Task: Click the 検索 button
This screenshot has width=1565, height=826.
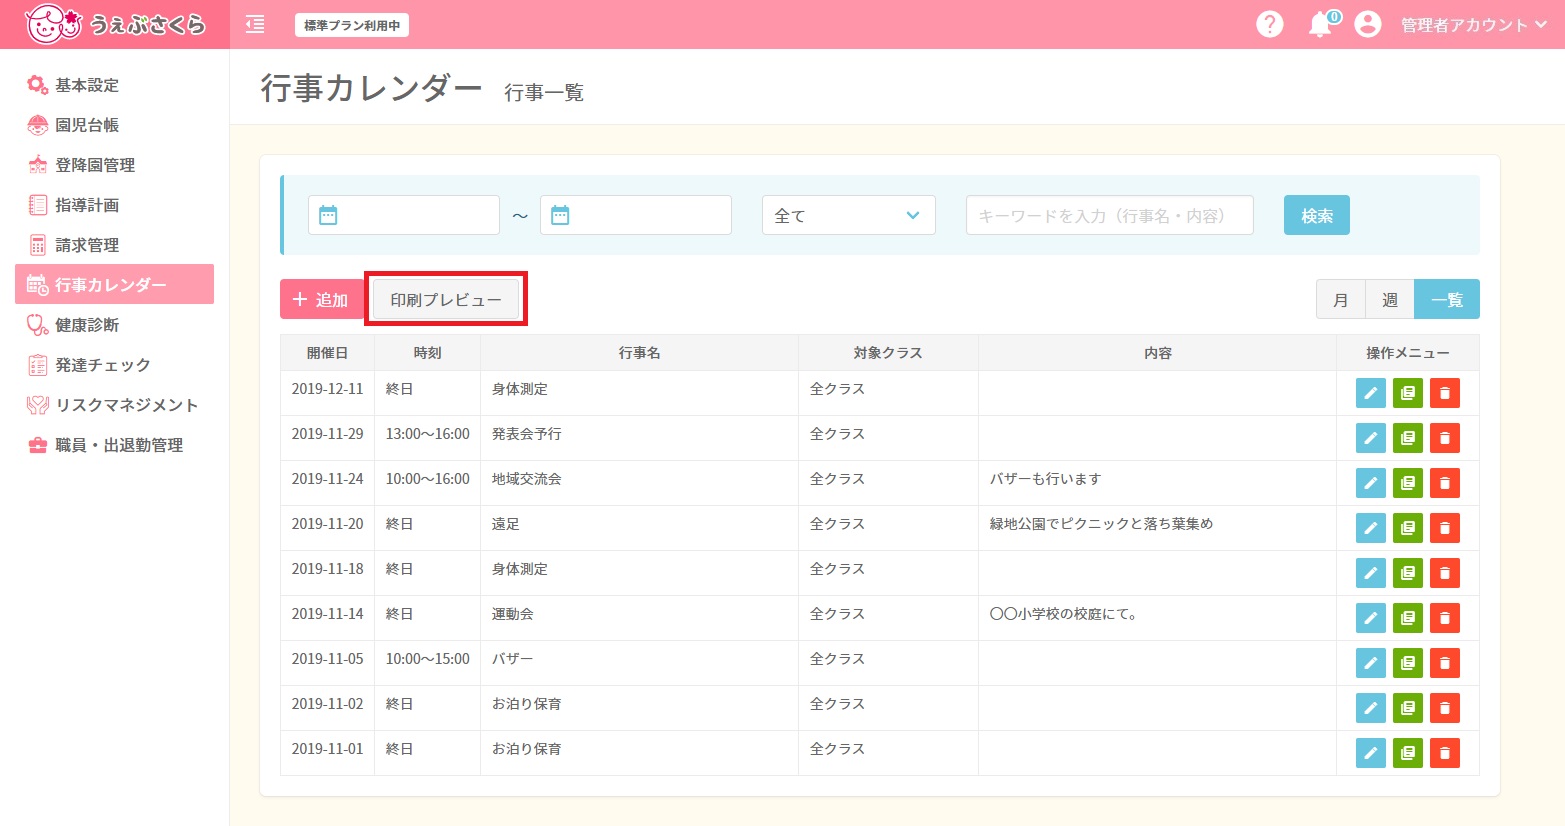Action: [x=1317, y=215]
